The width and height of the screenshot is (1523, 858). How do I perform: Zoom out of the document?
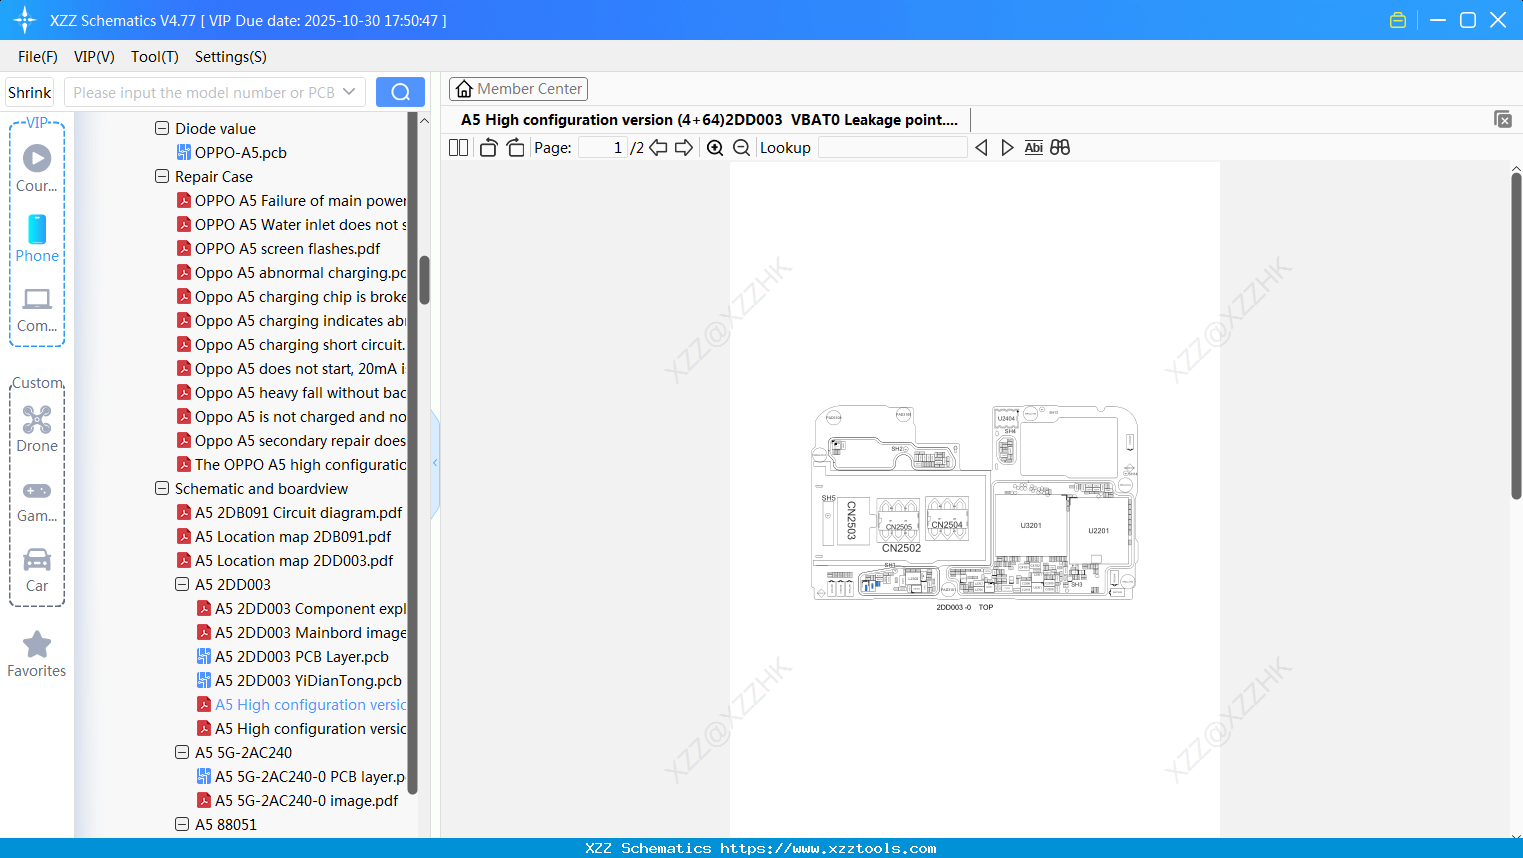pyautogui.click(x=741, y=148)
